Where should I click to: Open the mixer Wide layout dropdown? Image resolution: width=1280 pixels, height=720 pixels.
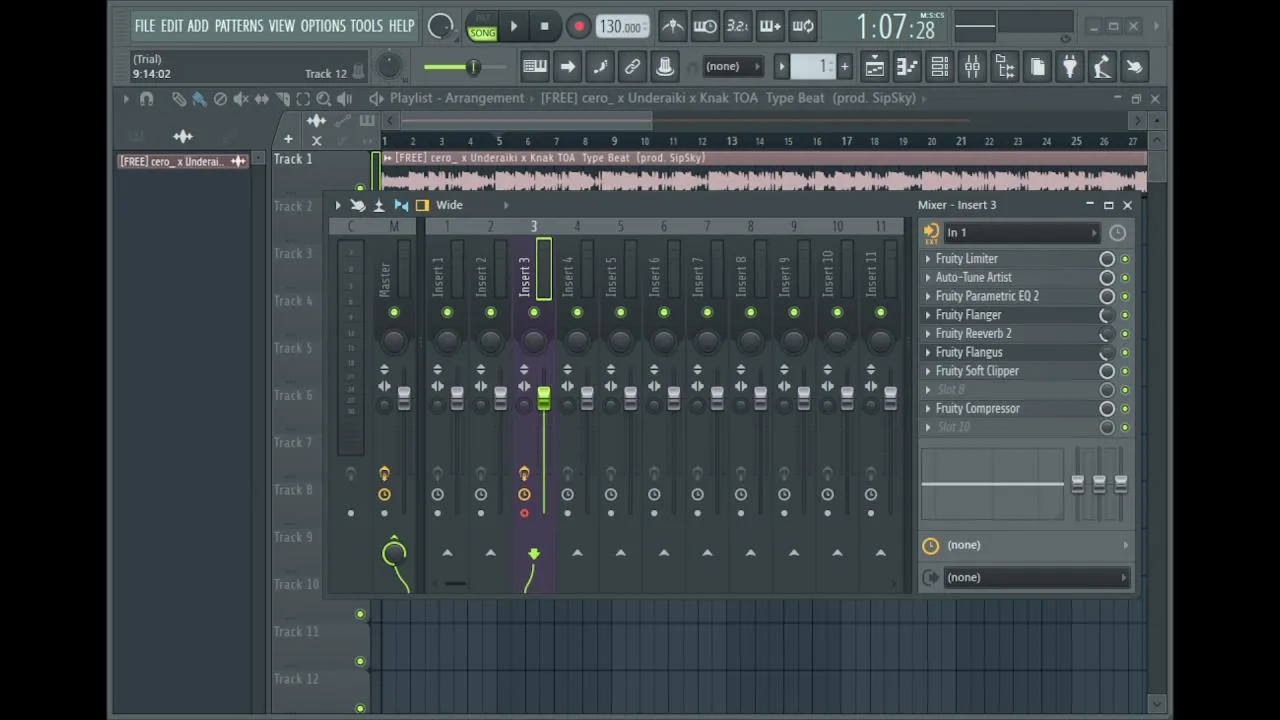point(449,205)
